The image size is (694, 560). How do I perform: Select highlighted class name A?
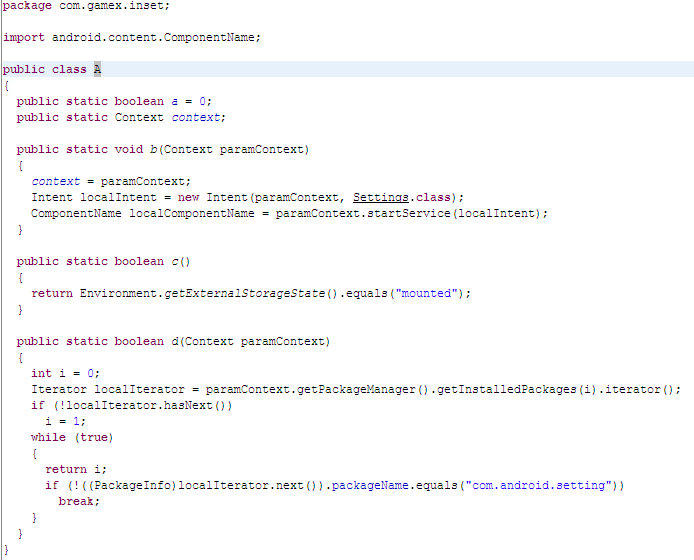point(97,69)
